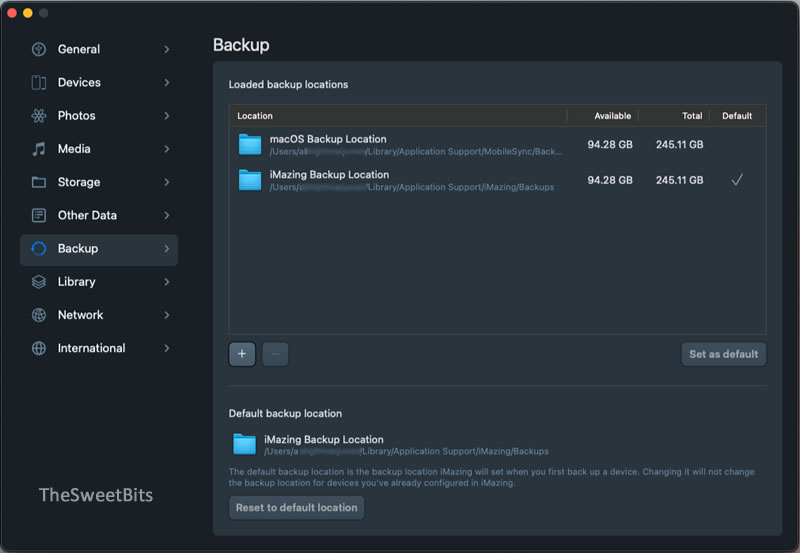Viewport: 800px width, 553px height.
Task: Open the Network preferences label
Action: click(x=80, y=315)
